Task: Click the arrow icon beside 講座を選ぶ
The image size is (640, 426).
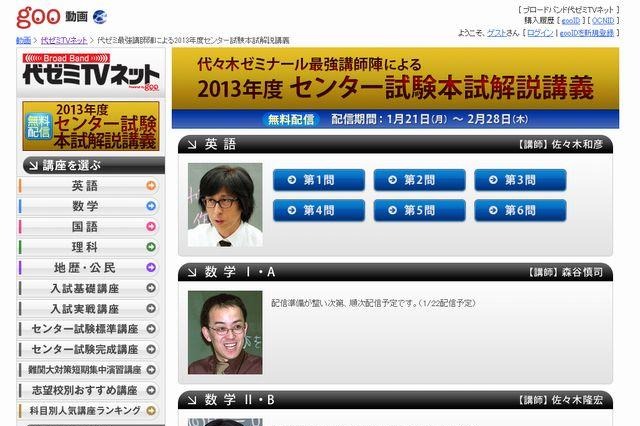Action: pos(34,166)
